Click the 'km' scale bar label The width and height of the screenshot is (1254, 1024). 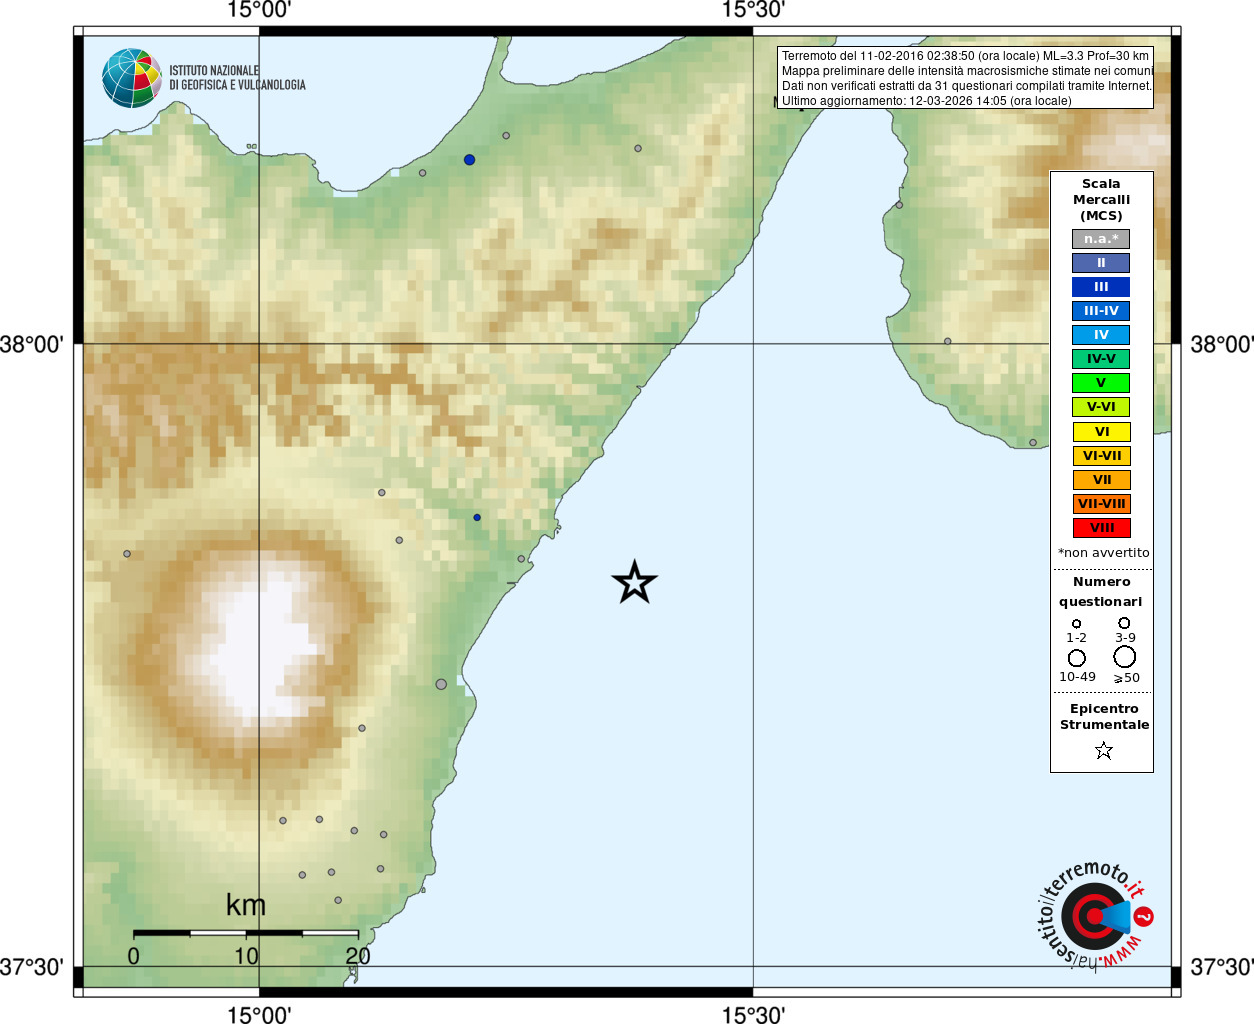tap(246, 905)
